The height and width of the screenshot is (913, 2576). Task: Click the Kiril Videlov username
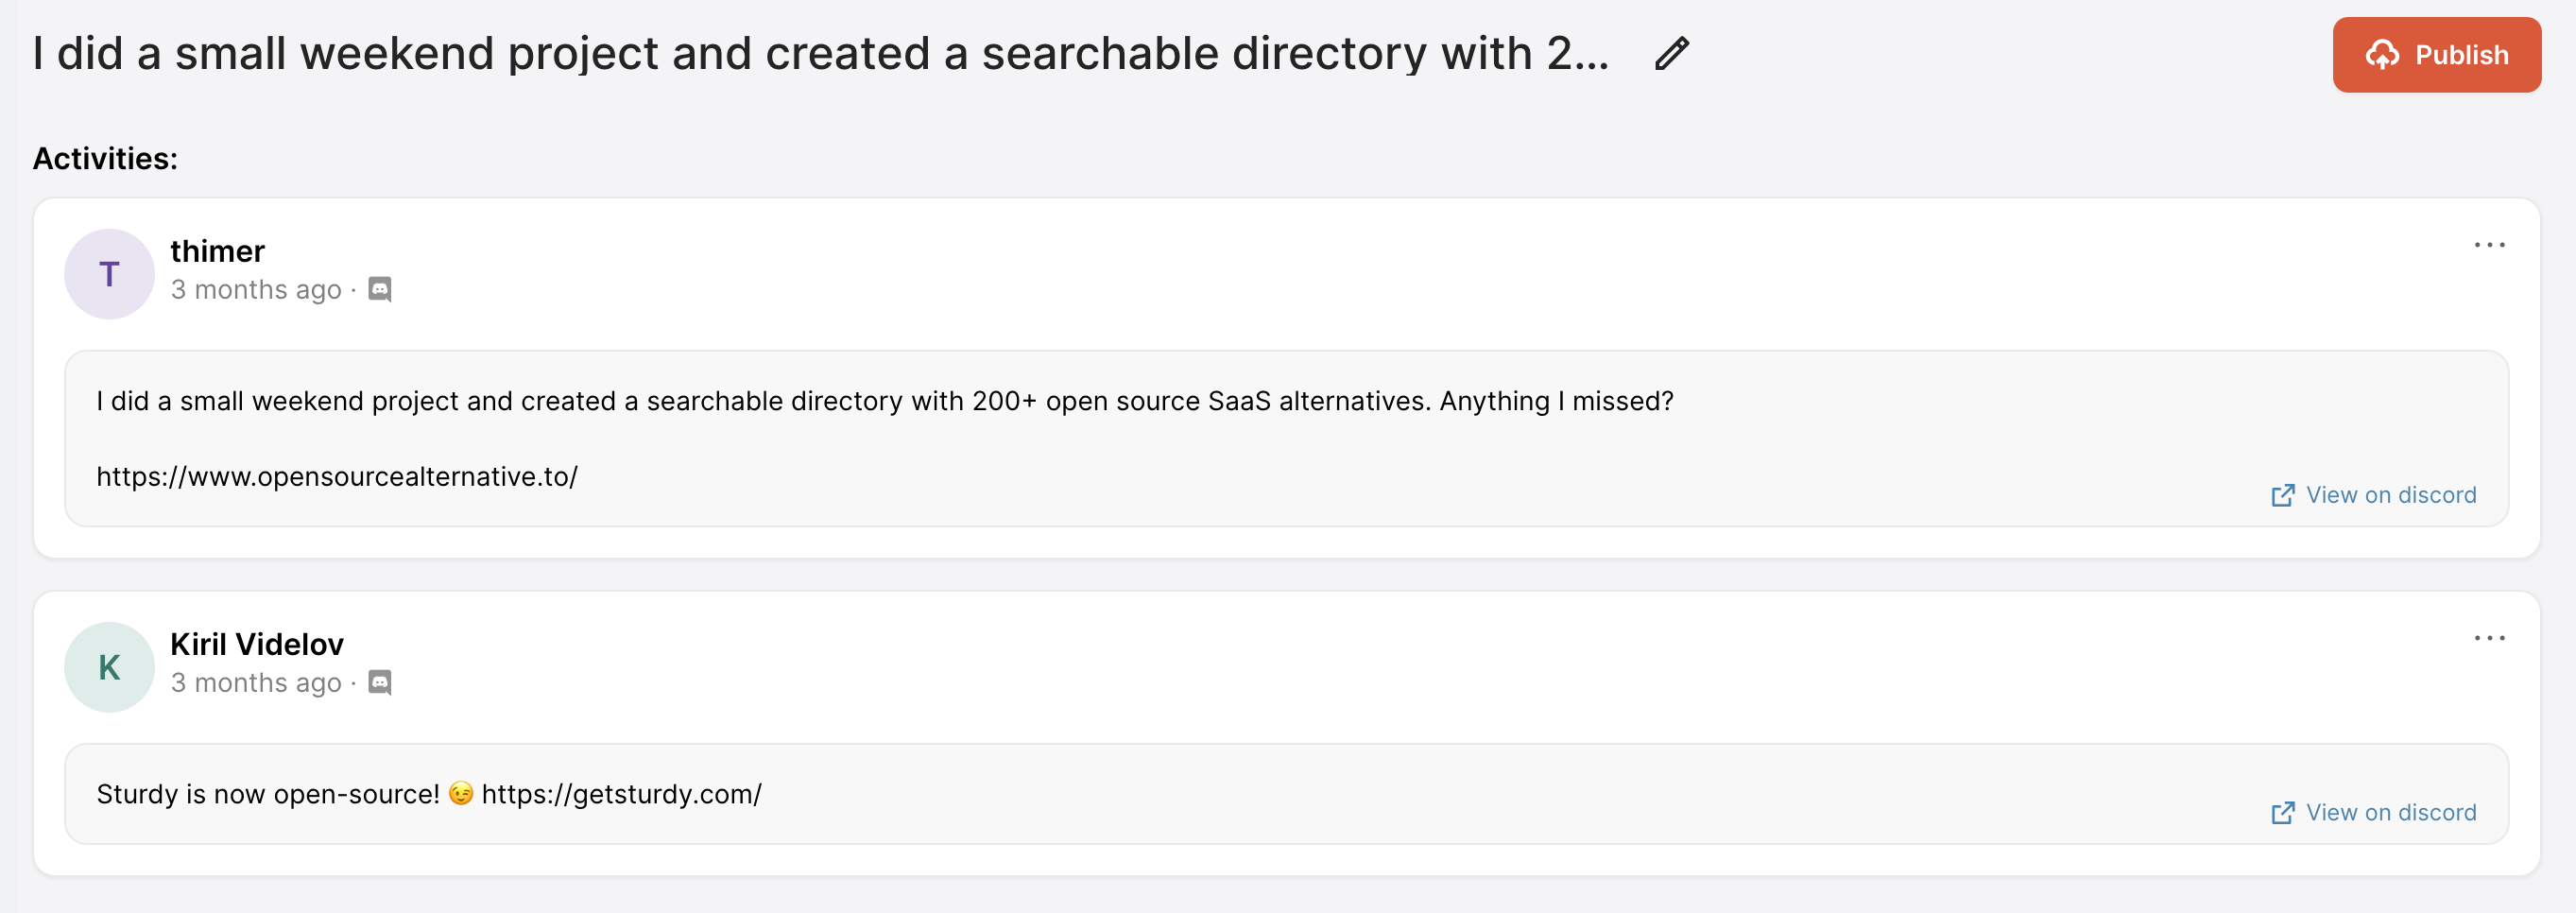pyautogui.click(x=257, y=644)
